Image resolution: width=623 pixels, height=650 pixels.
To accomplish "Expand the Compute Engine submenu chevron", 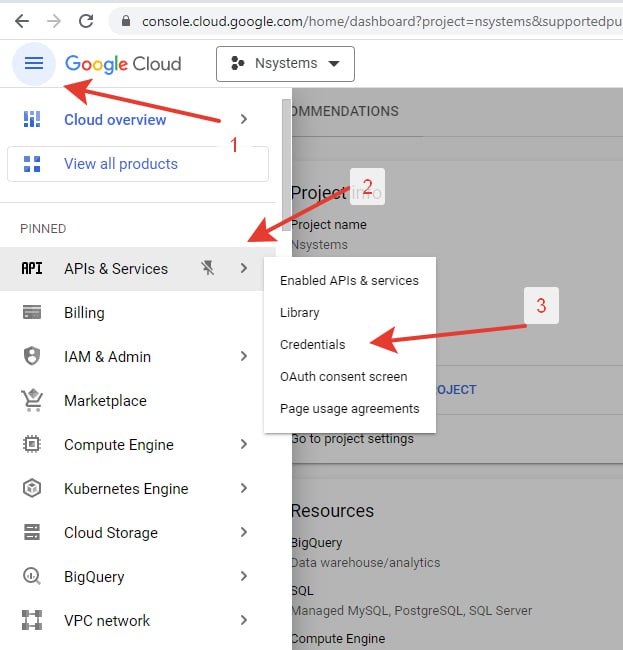I will tap(244, 444).
